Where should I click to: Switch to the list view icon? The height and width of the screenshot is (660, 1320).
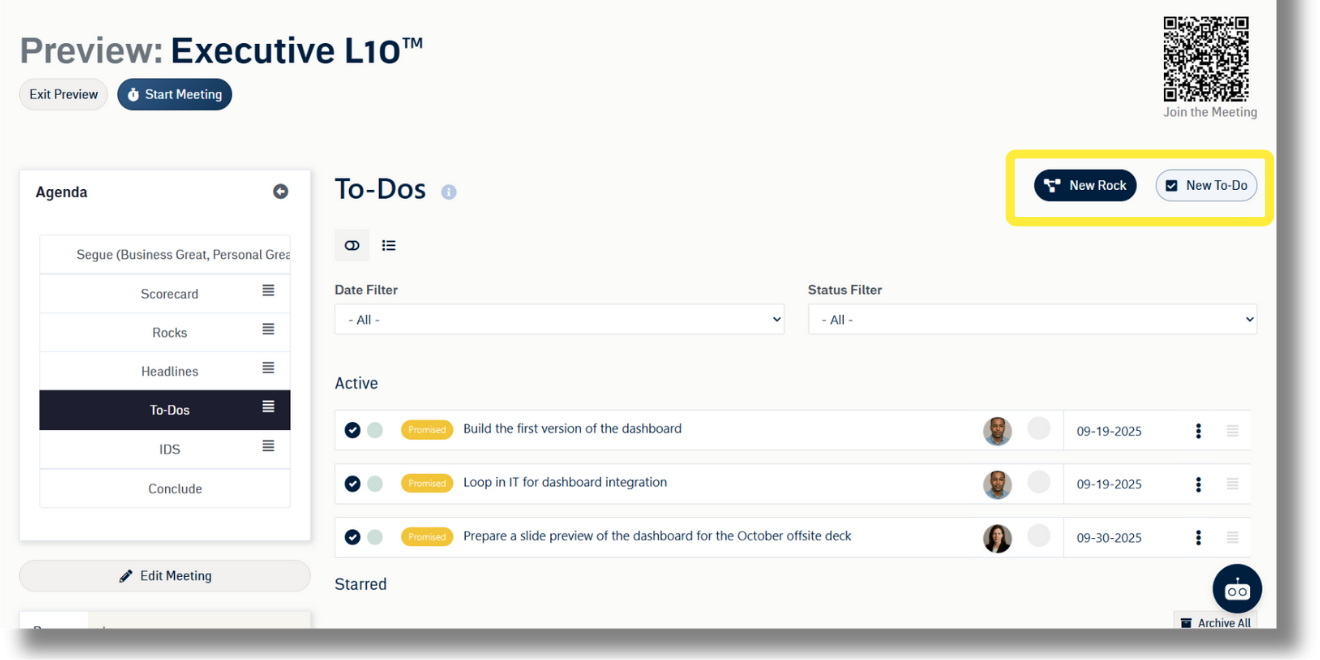(x=389, y=245)
